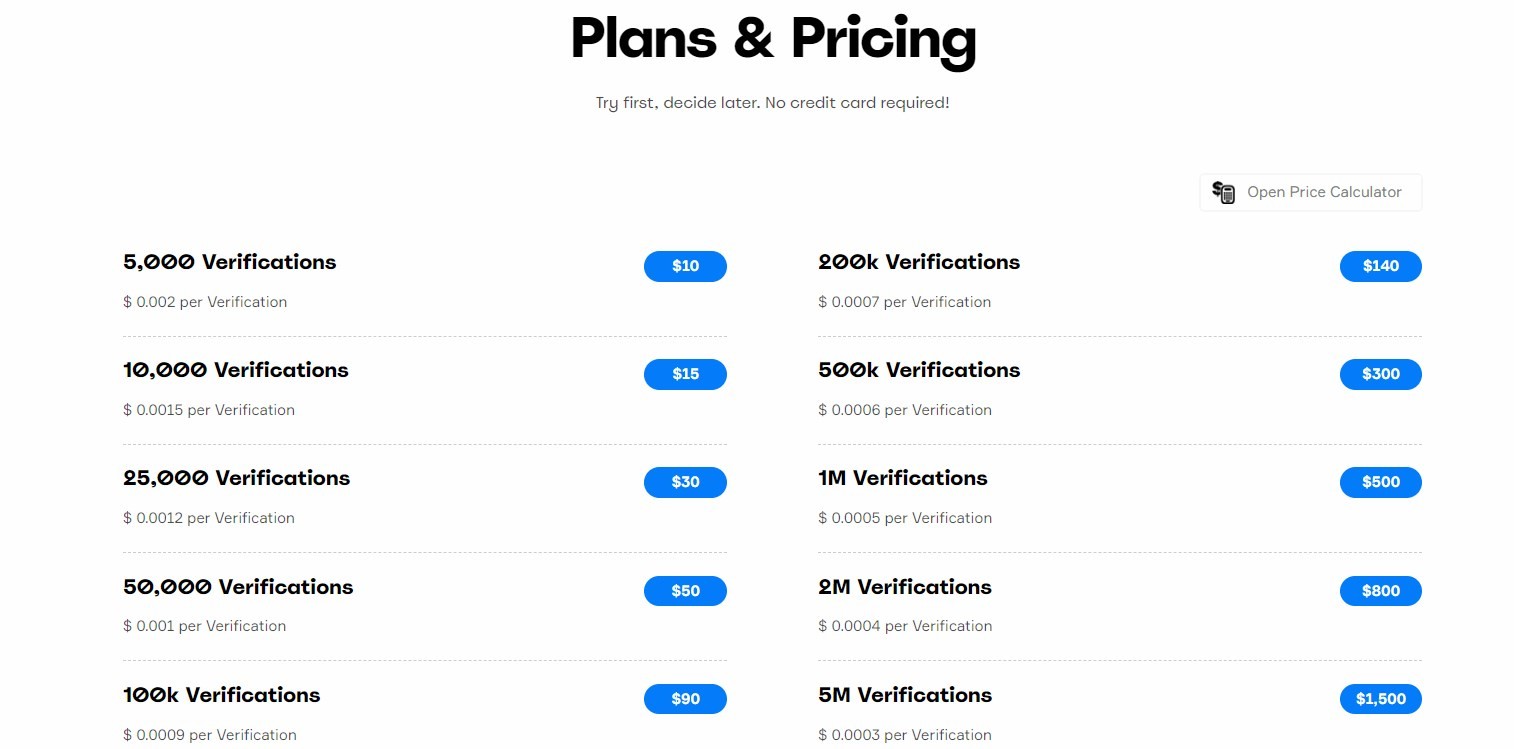Viewport: 1514px width, 749px height.
Task: Click the 5M Verifications heading
Action: 905,695
